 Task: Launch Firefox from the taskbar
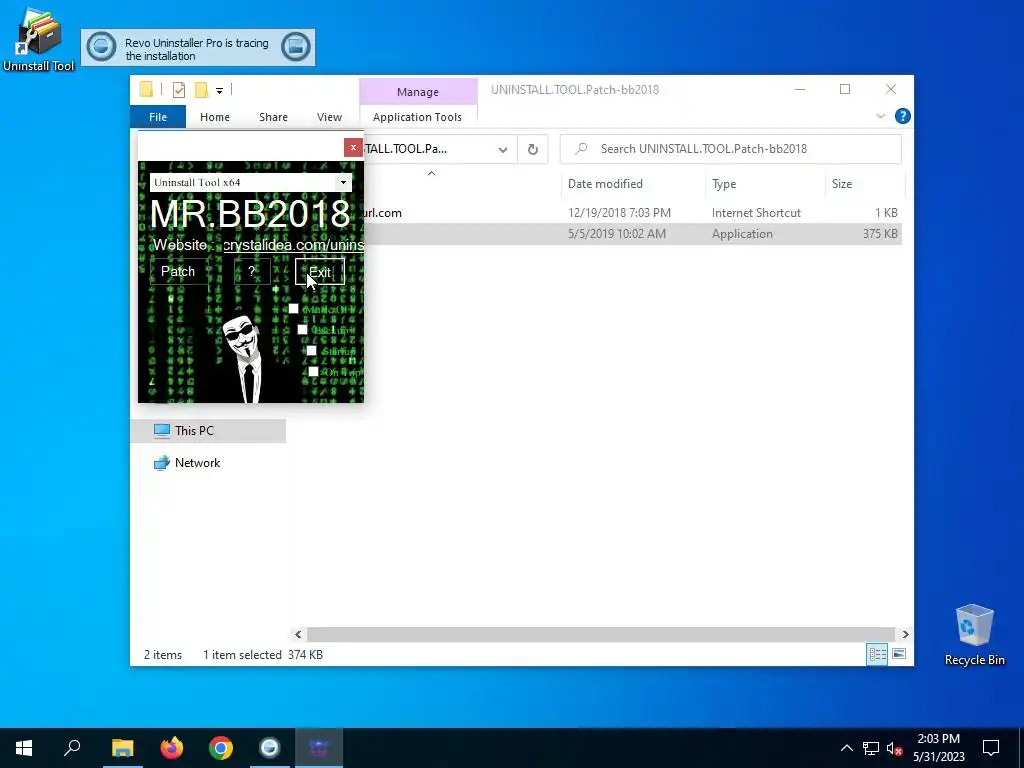(172, 748)
